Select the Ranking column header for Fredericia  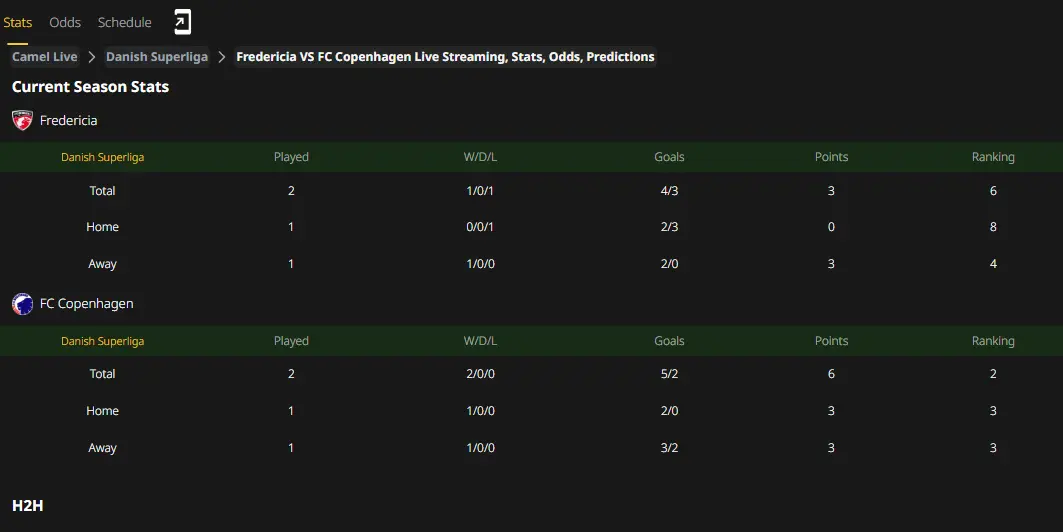click(993, 157)
